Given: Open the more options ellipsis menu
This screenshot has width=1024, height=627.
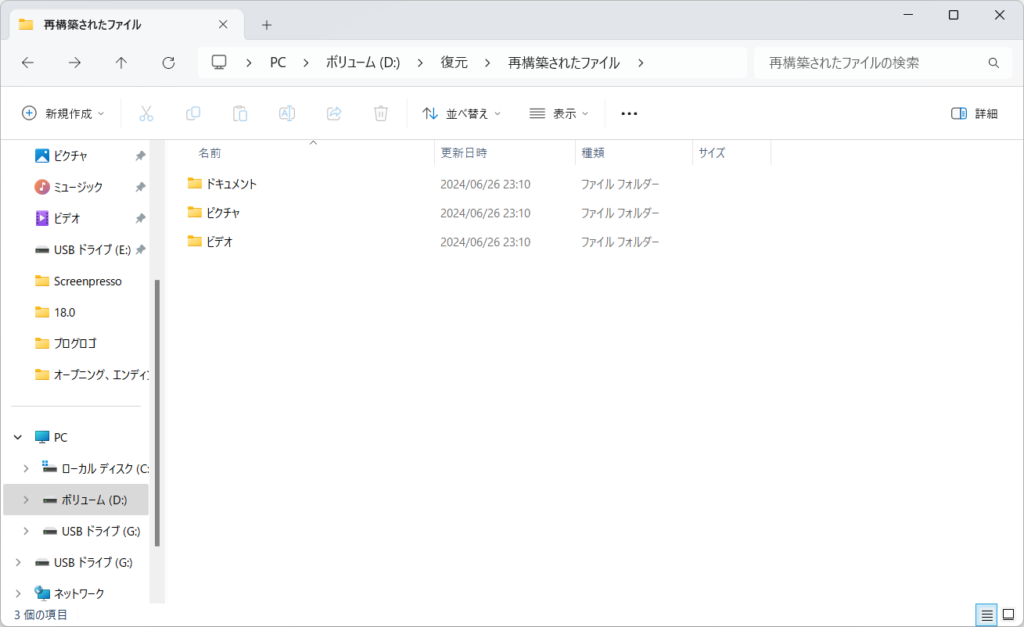Looking at the screenshot, I should pyautogui.click(x=629, y=114).
